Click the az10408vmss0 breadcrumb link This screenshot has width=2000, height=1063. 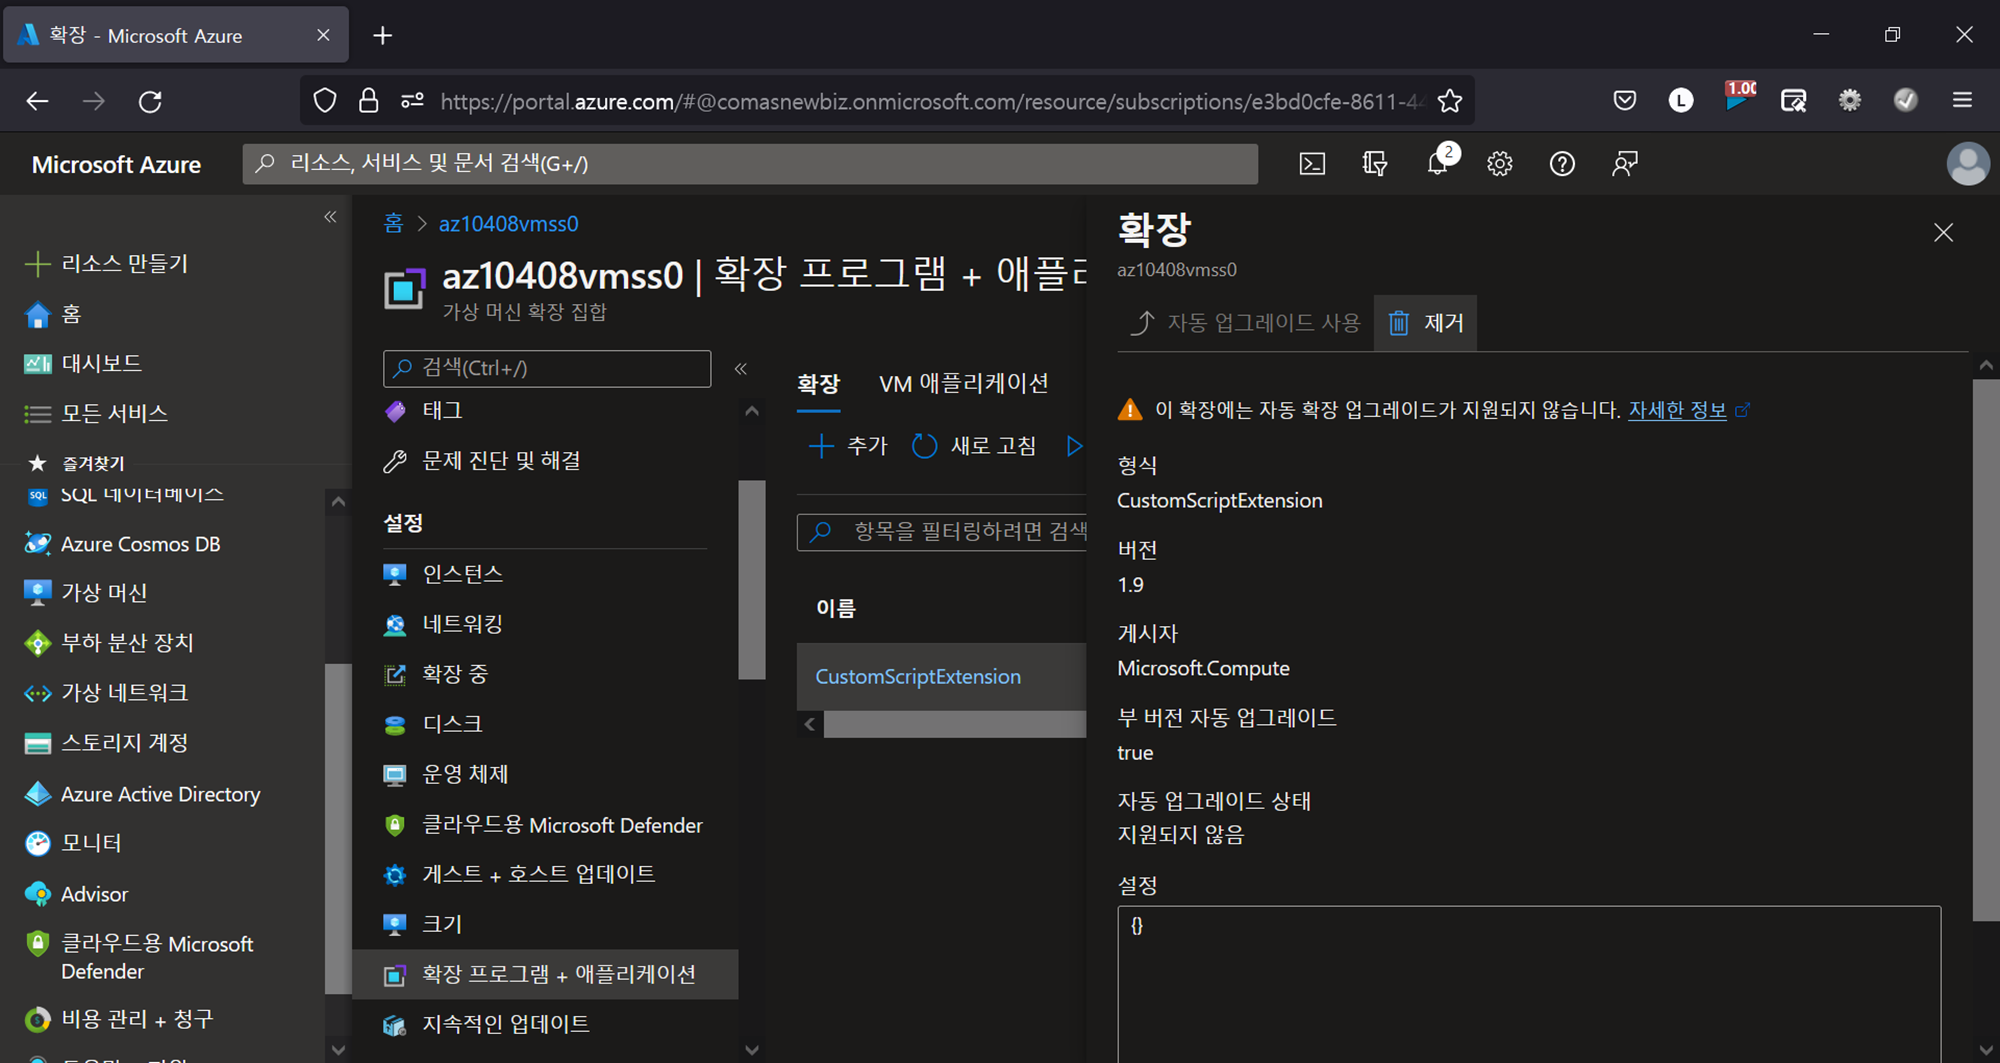508,224
